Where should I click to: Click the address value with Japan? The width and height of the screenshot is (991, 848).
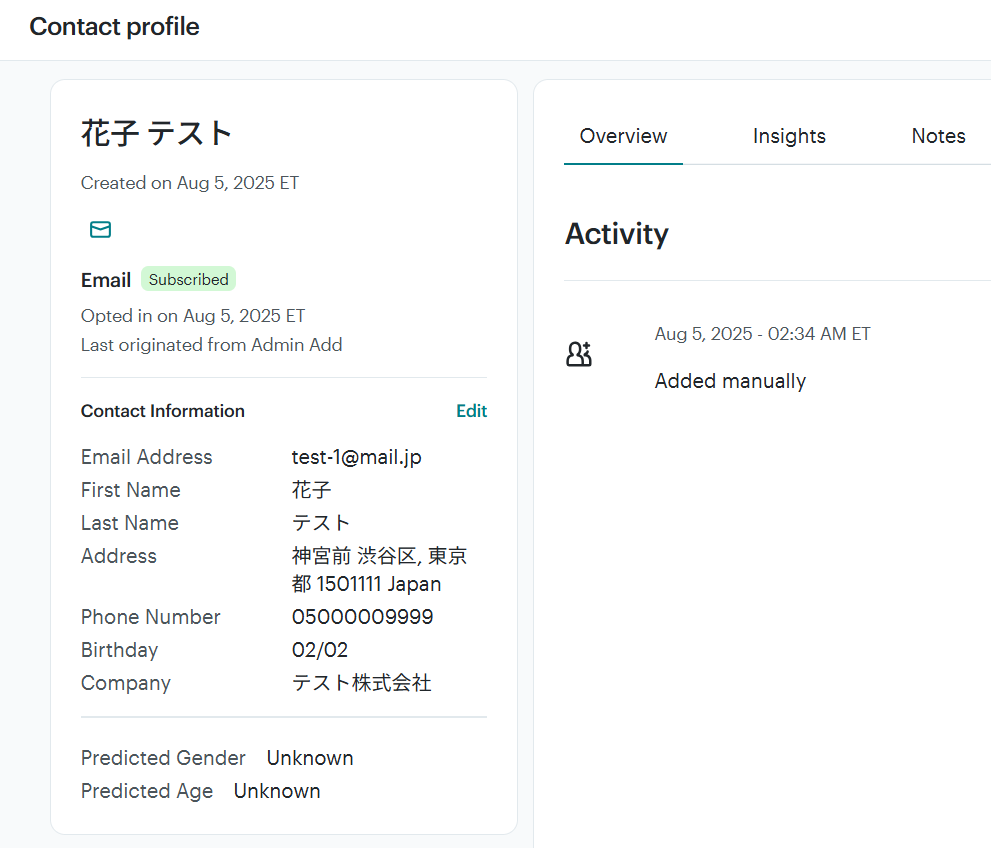point(379,570)
